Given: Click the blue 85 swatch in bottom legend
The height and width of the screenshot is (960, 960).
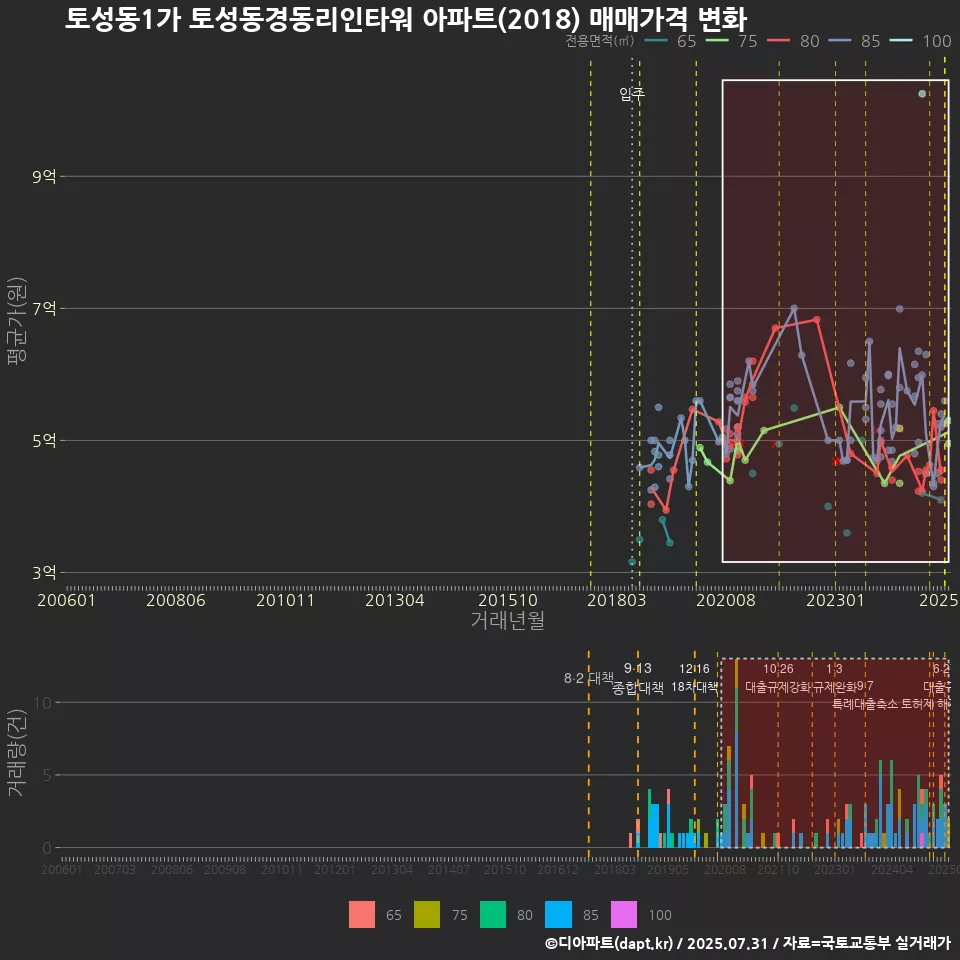Looking at the screenshot, I should 558,915.
